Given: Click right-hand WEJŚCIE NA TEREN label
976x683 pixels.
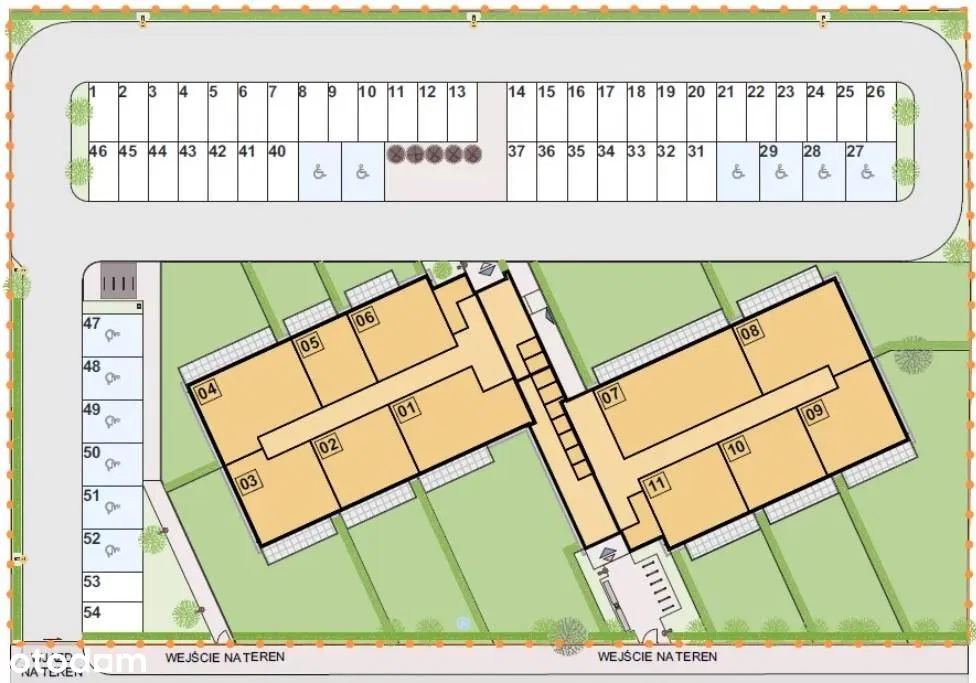Looking at the screenshot, I should (657, 657).
